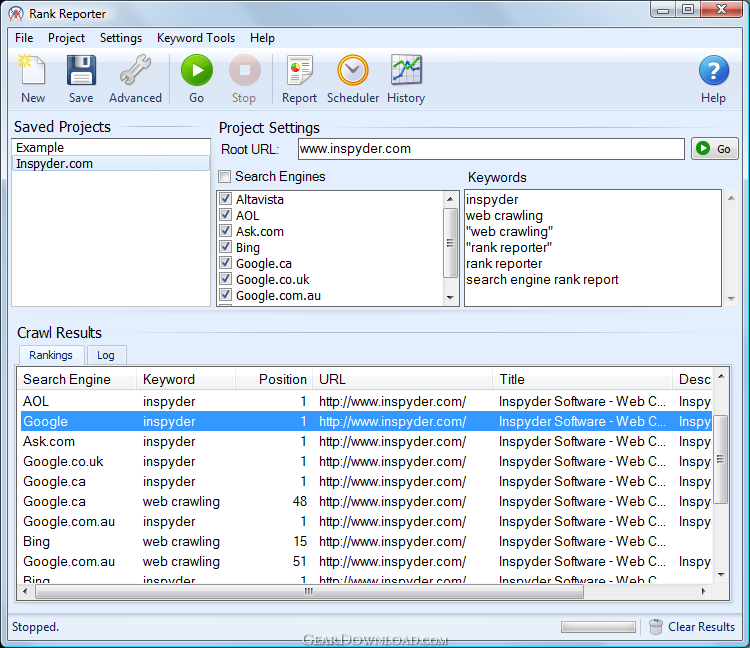Image resolution: width=750 pixels, height=648 pixels.
Task: Select Google.ca web crawling row position 48
Action: click(x=367, y=501)
